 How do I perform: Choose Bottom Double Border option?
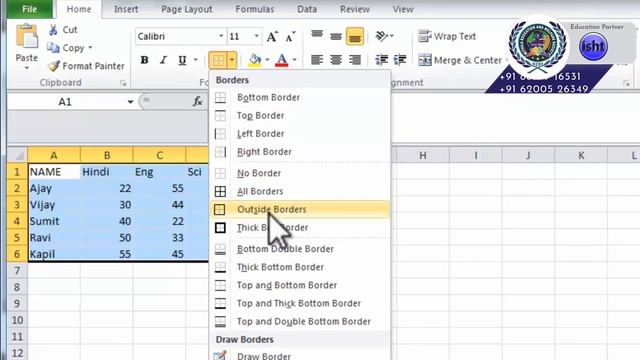[x=300, y=249]
